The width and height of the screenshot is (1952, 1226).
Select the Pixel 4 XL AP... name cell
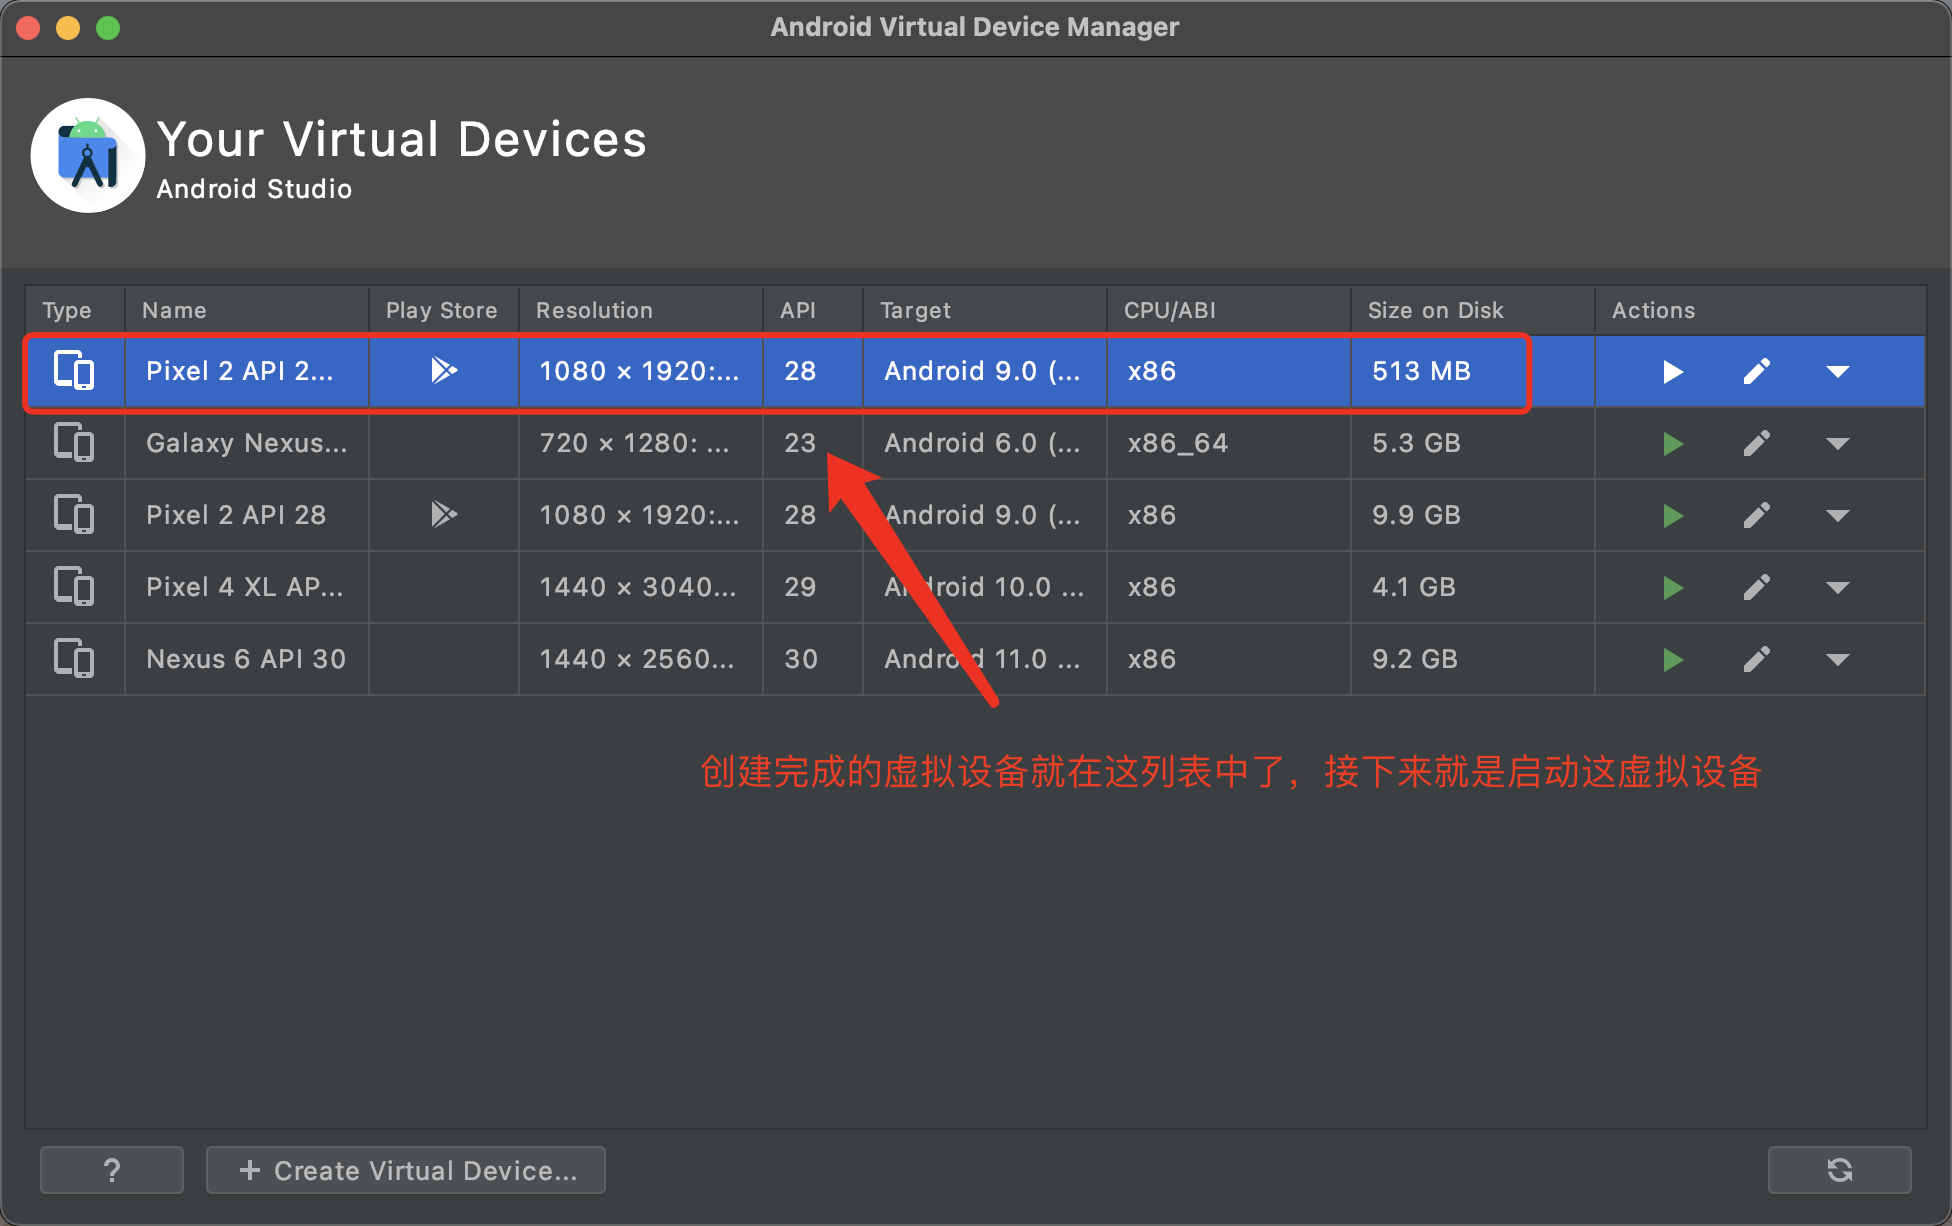pyautogui.click(x=247, y=587)
